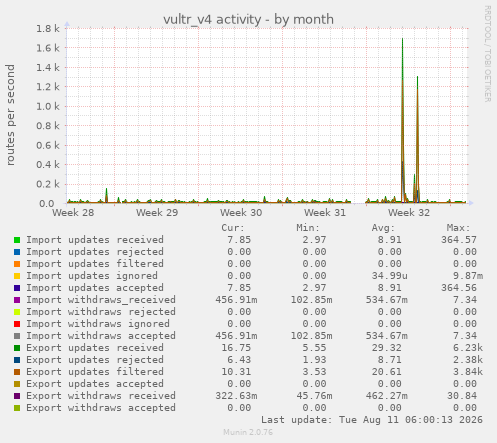Click the 'Export updates filtered' legend label
This screenshot has width=497, height=443.
point(95,372)
